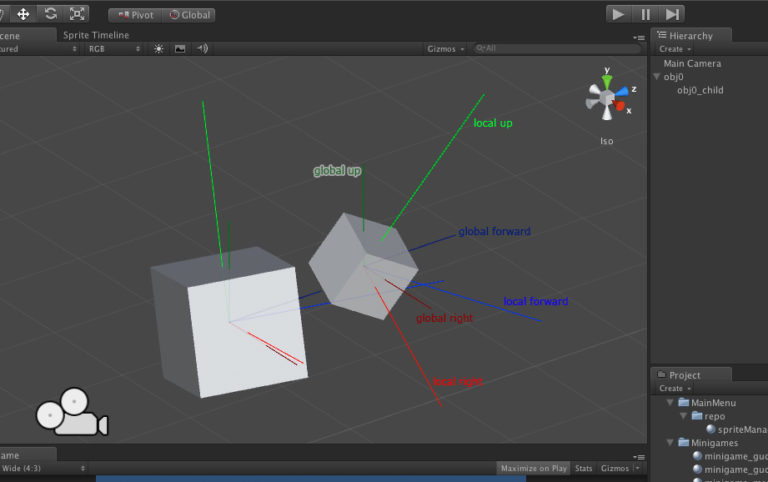Screen dimensions: 768x482
Task: Click the Step forward button
Action: tap(672, 14)
